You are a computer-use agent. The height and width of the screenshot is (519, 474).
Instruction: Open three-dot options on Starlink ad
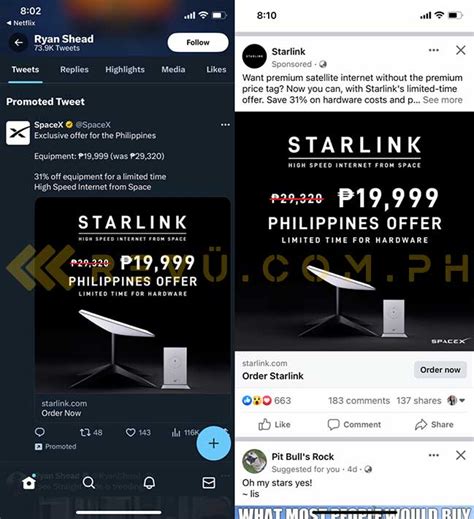[433, 50]
